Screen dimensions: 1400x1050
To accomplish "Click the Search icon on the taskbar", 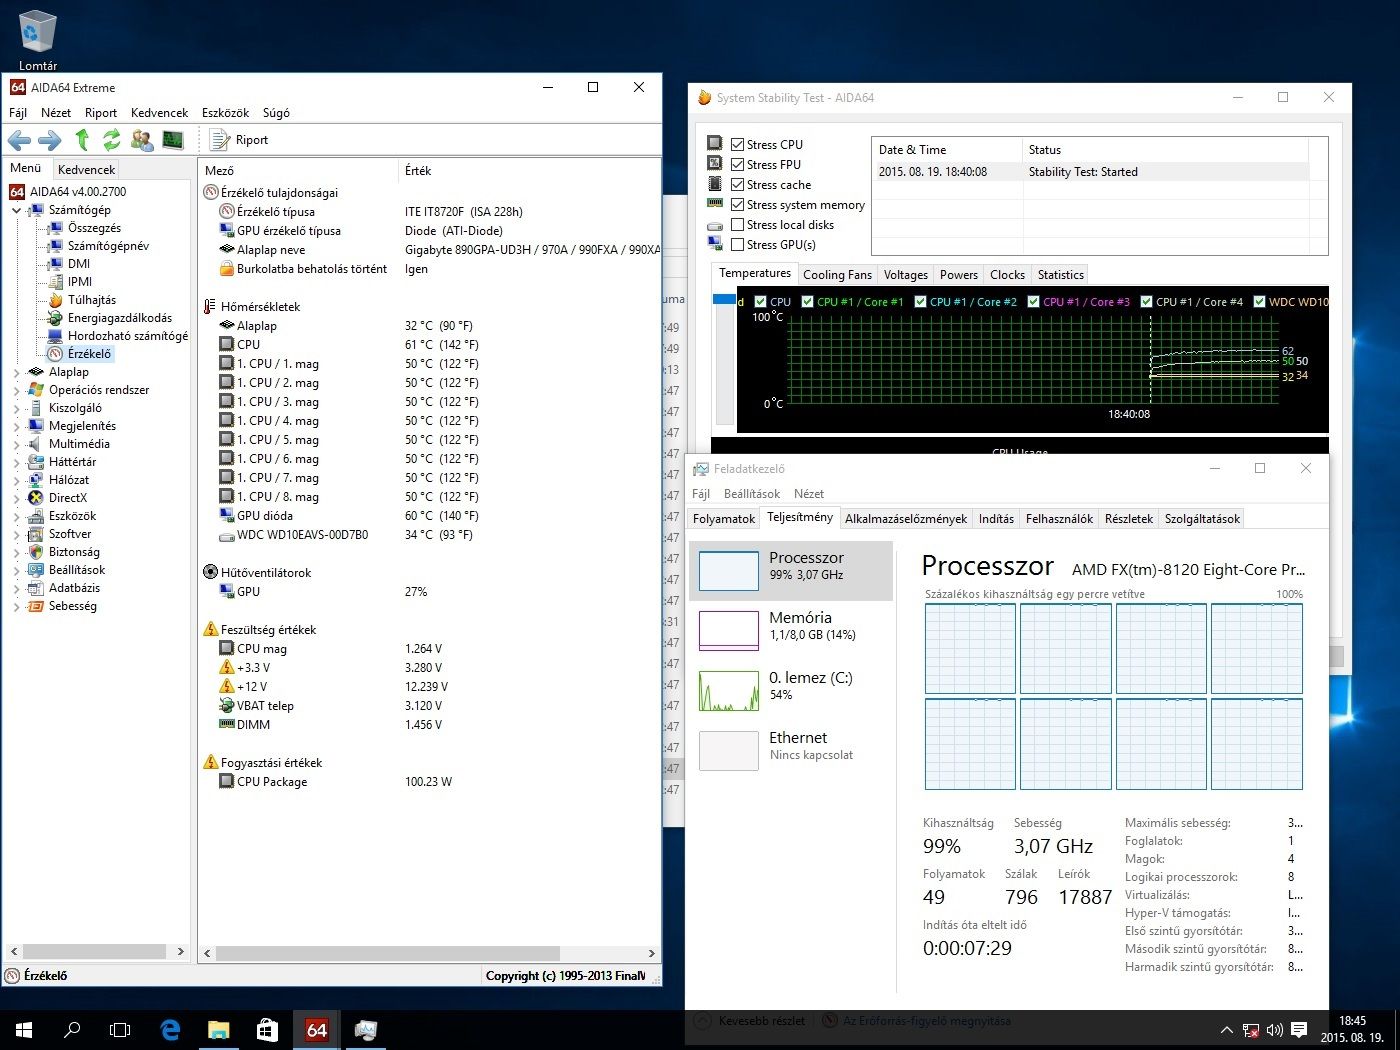I will 72,1030.
